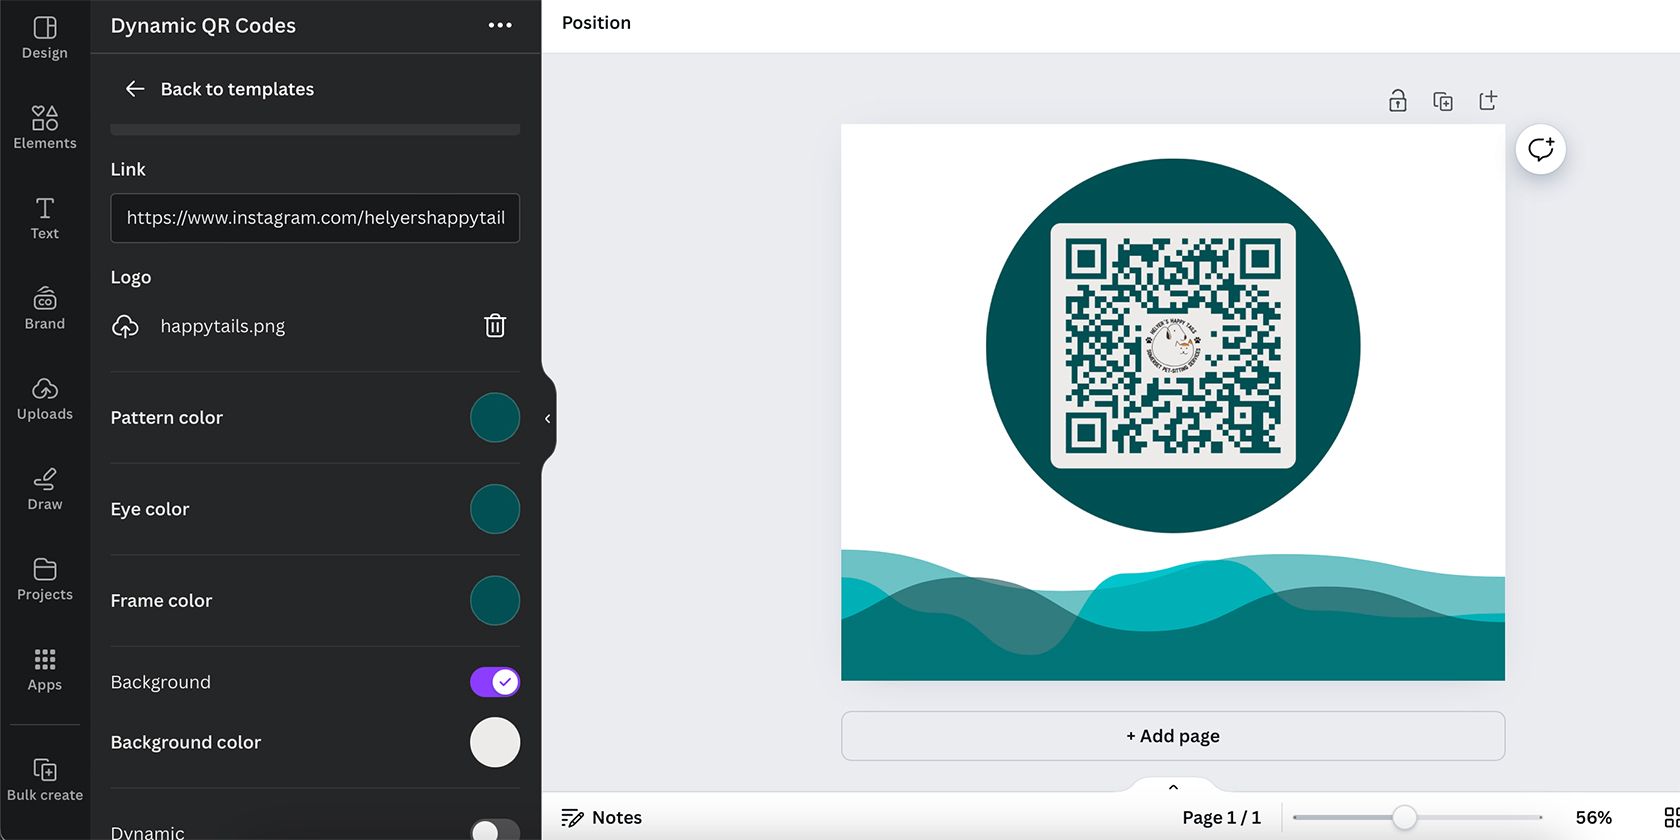1680x840 pixels.
Task: Turn off the Background toggle
Action: 495,682
